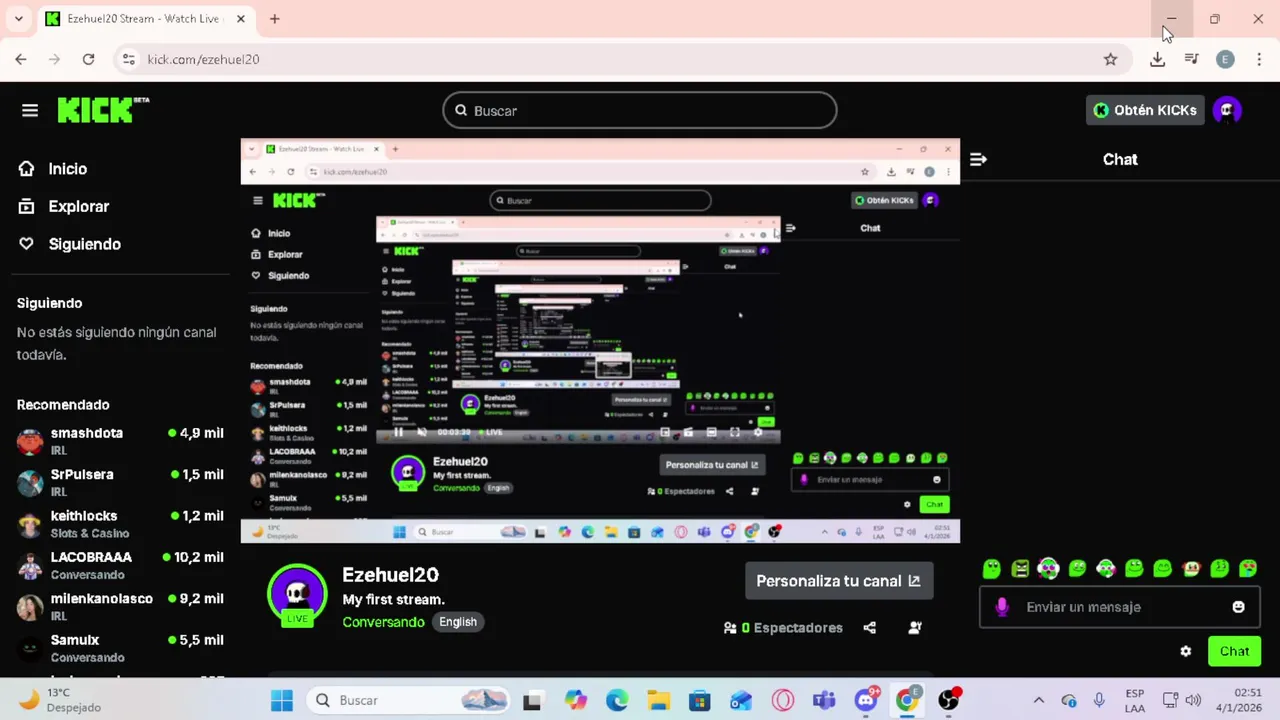Close the Ezehuel20 Stream tab

241,19
